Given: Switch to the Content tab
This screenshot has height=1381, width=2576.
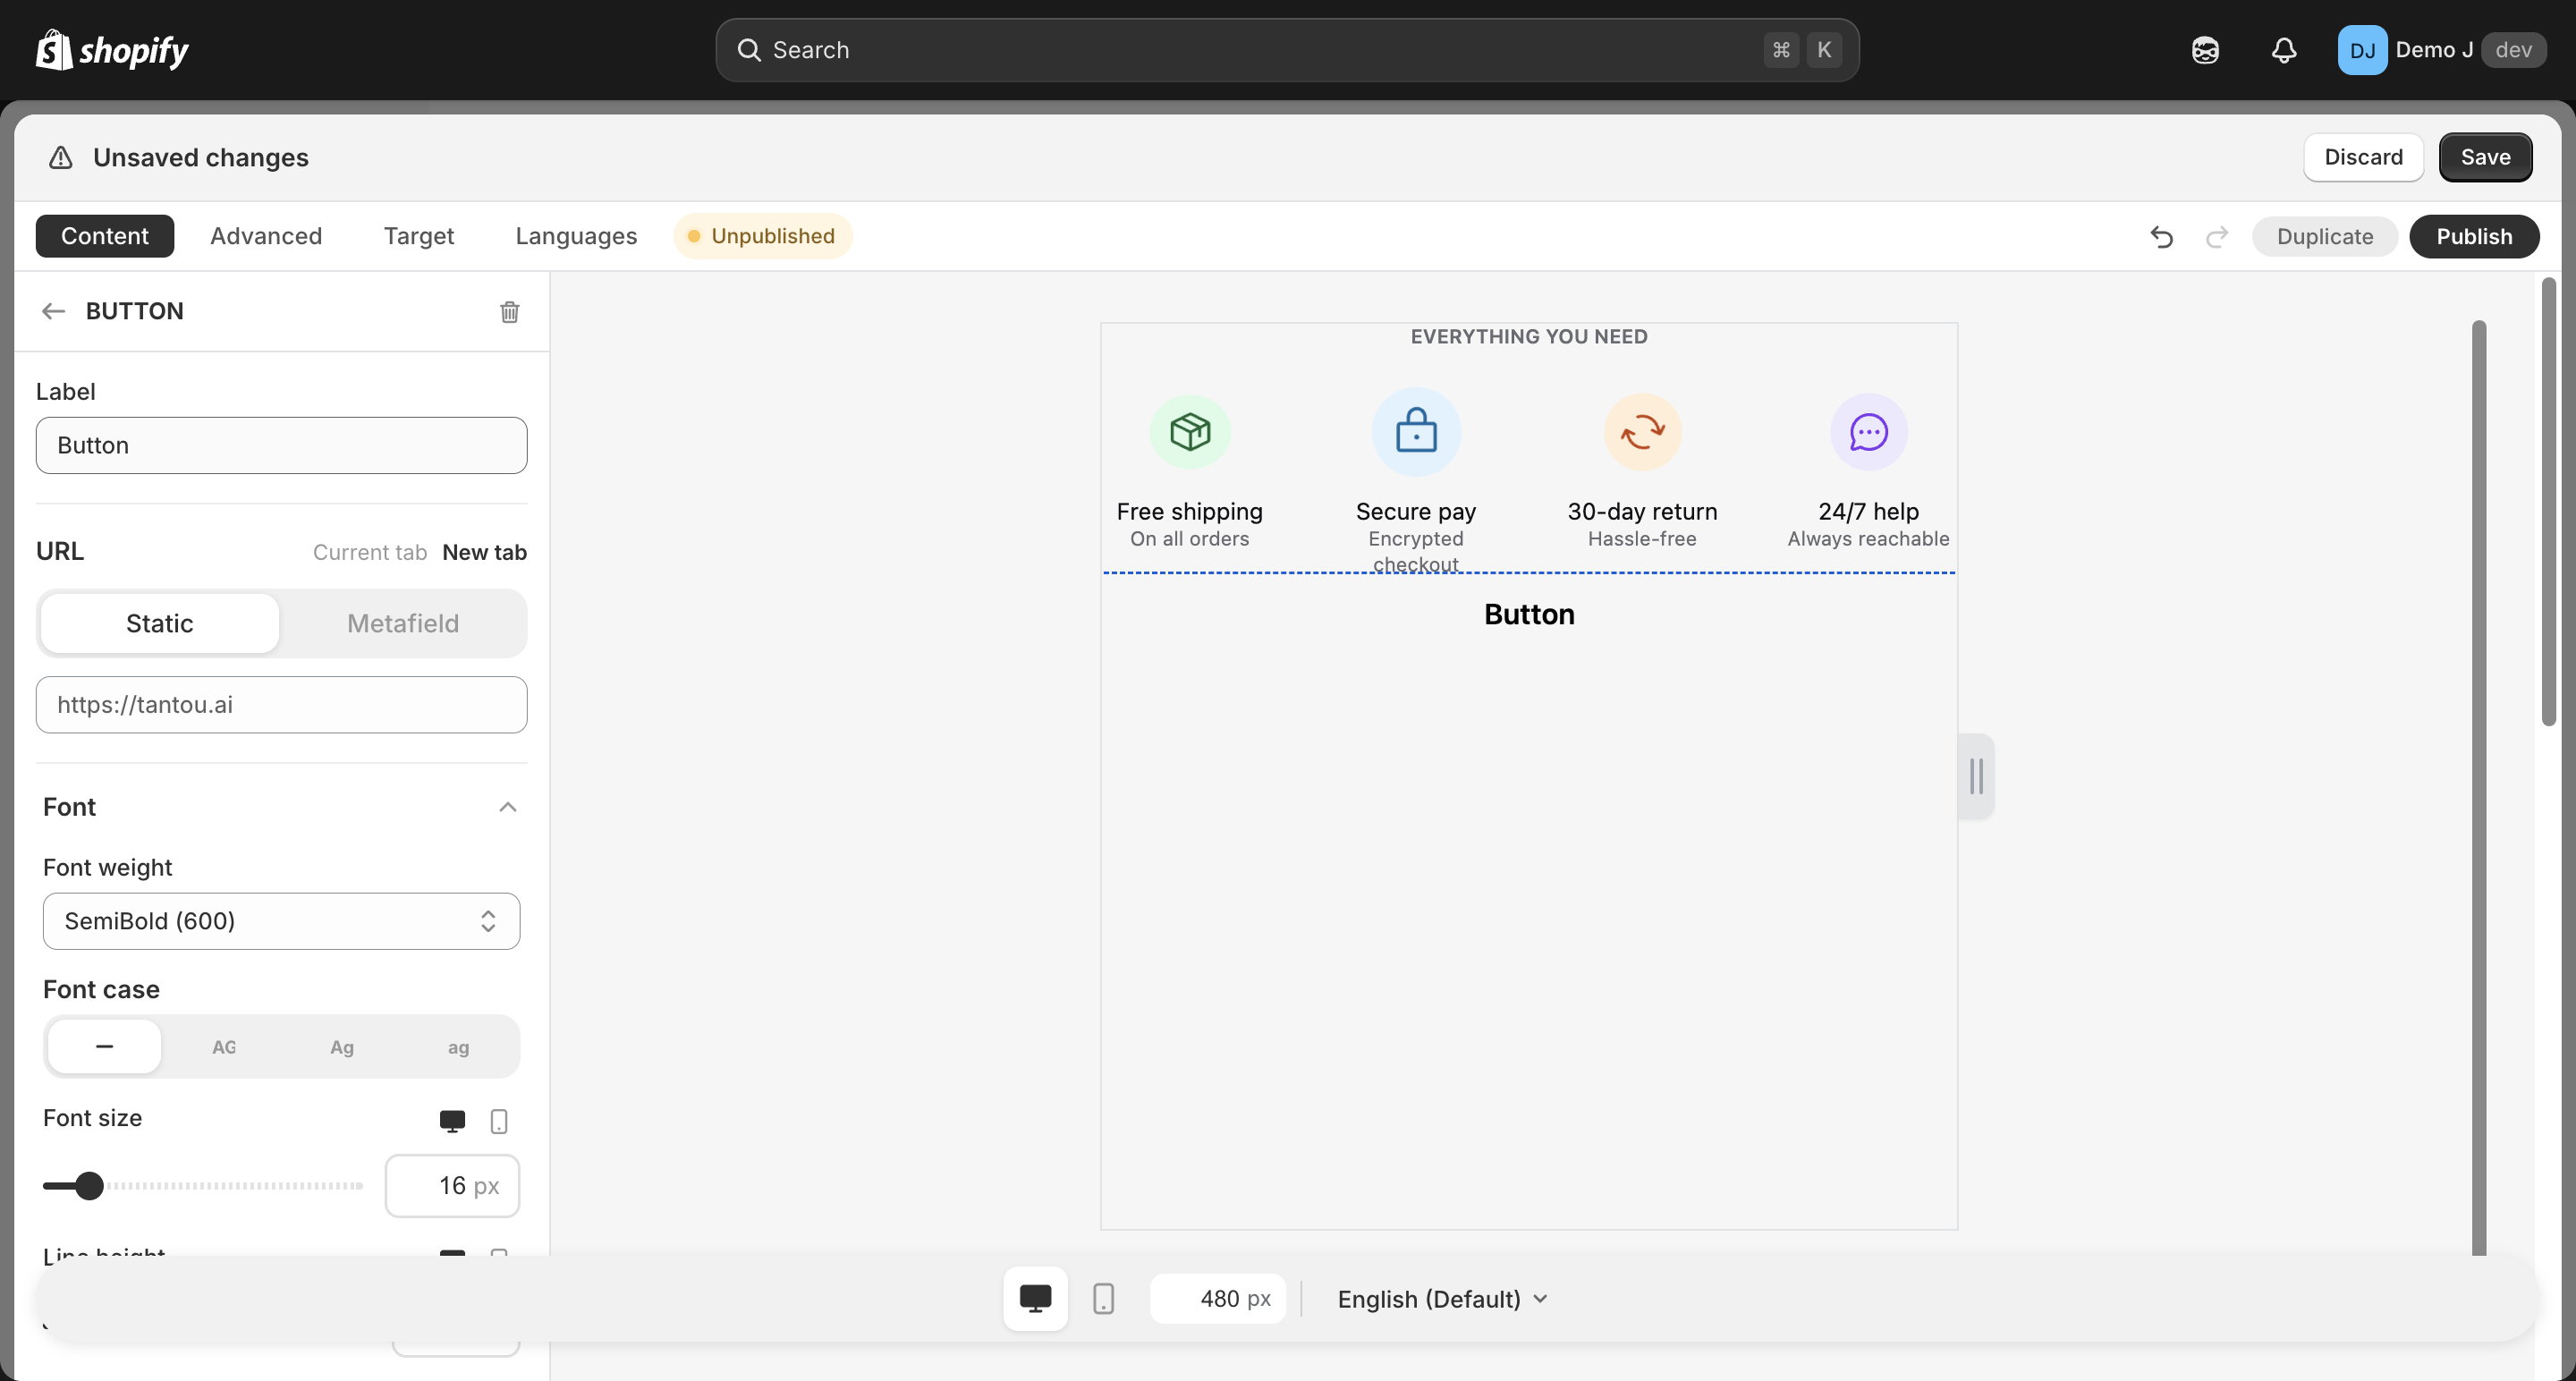Looking at the screenshot, I should point(105,236).
